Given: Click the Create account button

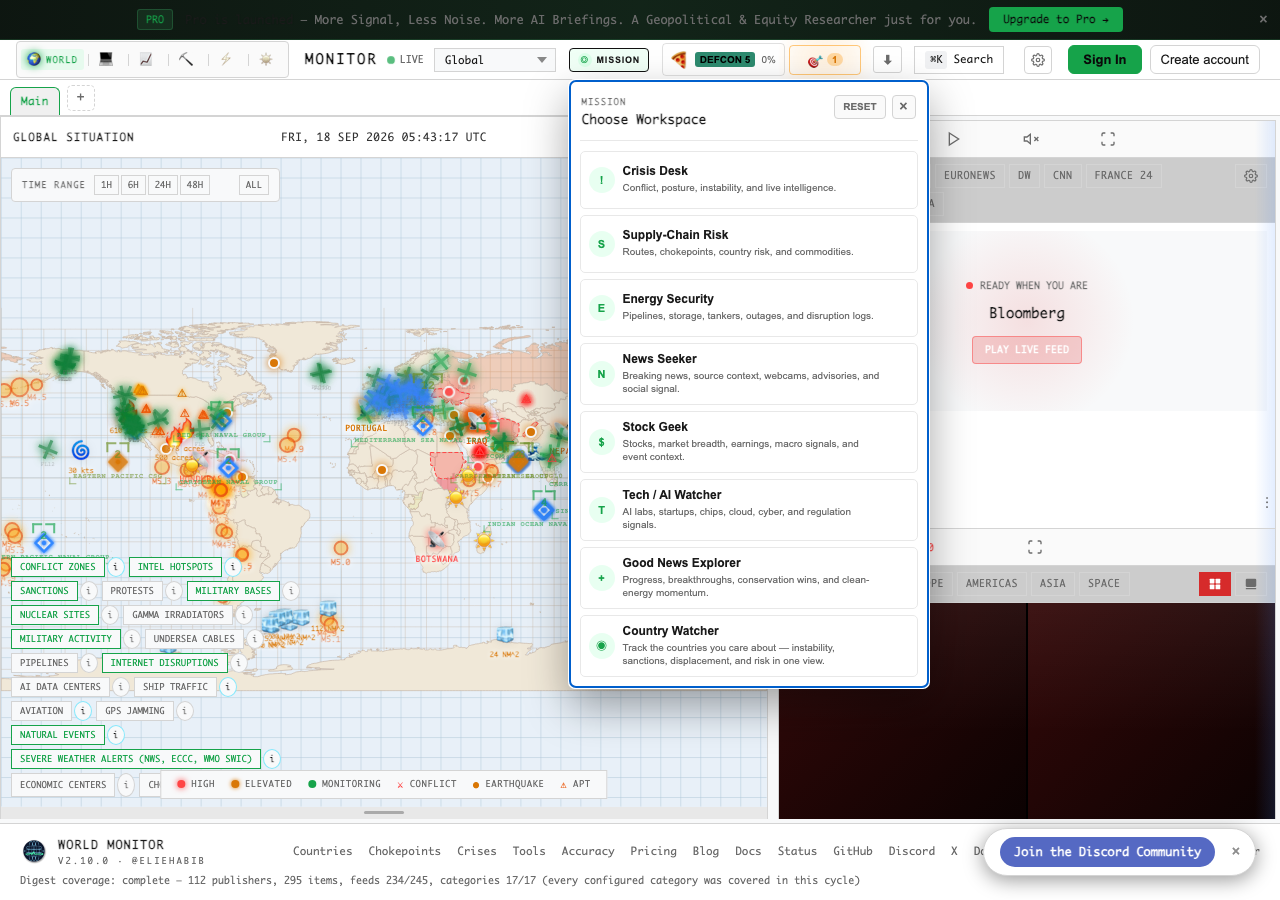Looking at the screenshot, I should [x=1205, y=60].
